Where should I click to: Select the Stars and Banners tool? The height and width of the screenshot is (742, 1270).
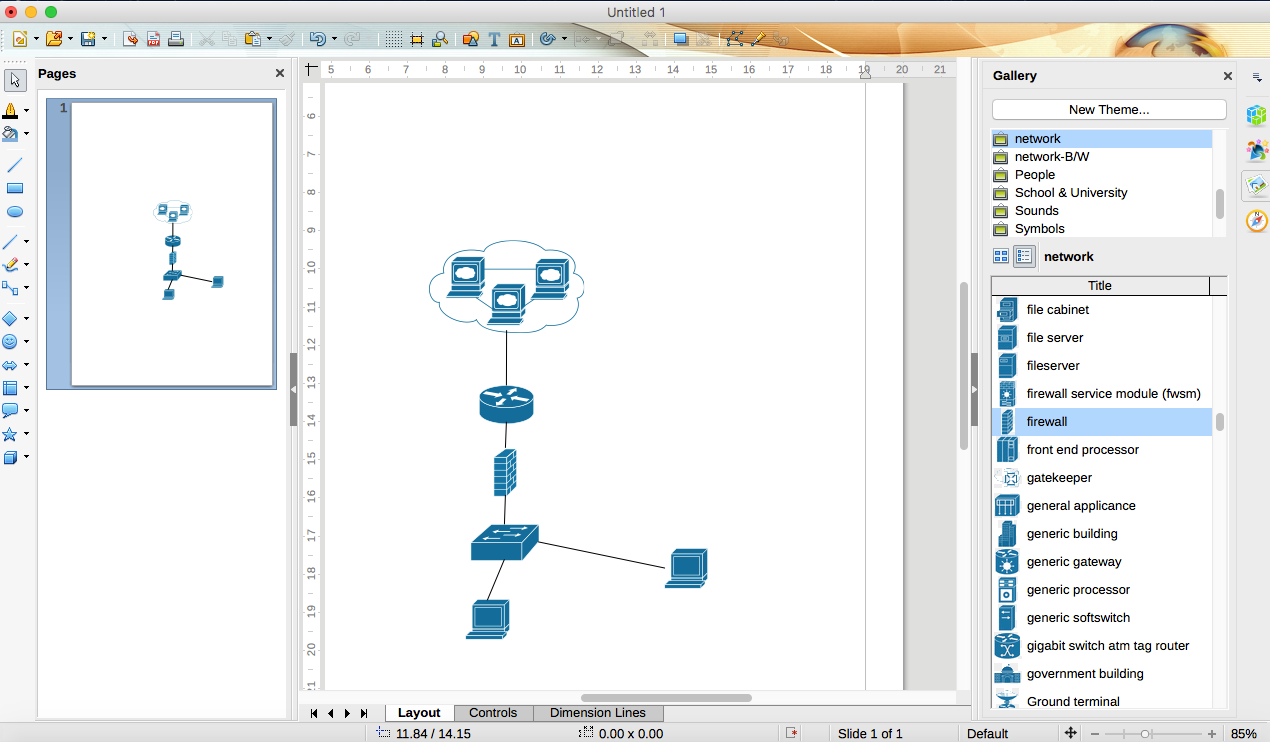[x=12, y=434]
